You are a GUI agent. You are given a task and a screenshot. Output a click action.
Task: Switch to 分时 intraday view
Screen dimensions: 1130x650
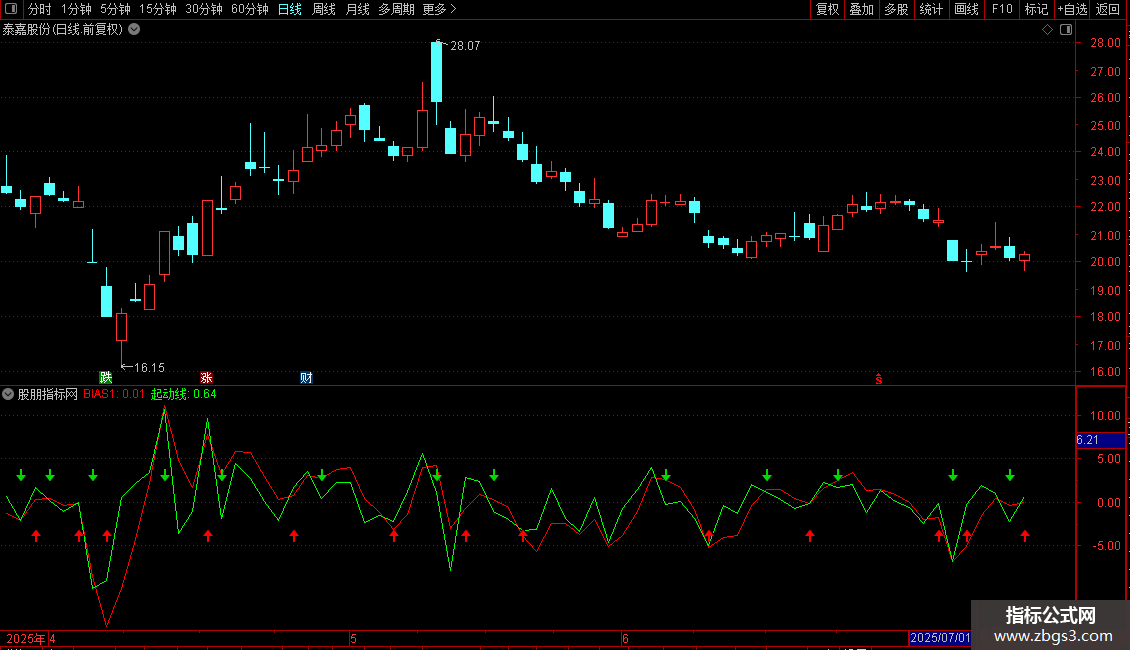[40, 9]
